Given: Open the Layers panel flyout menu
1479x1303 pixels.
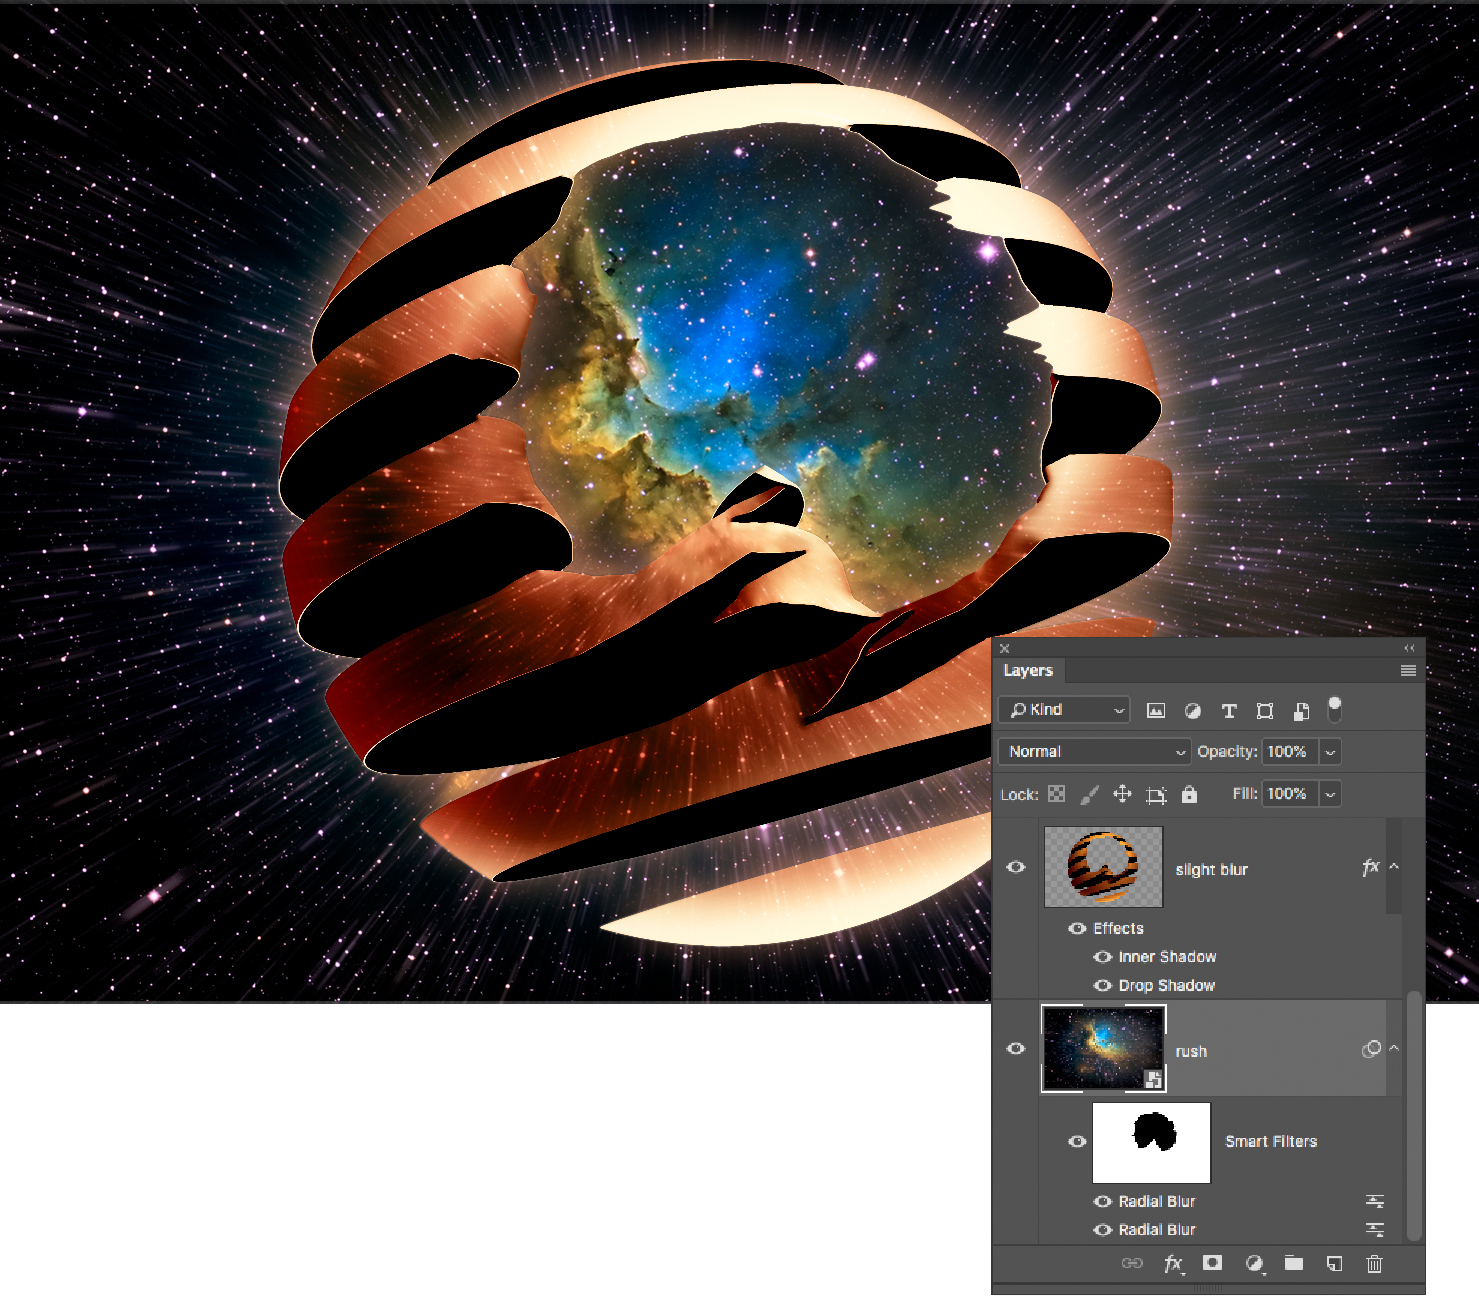Looking at the screenshot, I should [x=1408, y=670].
